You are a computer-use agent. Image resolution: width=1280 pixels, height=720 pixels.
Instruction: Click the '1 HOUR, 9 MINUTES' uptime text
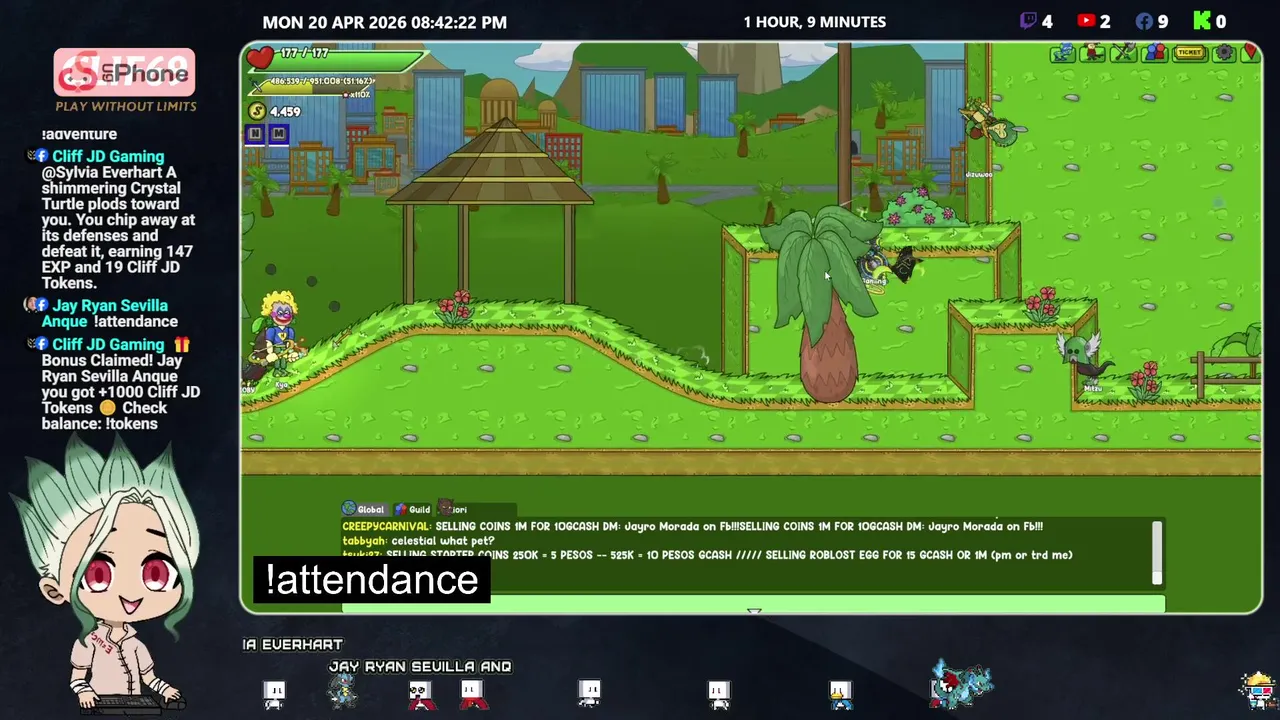[x=814, y=22]
